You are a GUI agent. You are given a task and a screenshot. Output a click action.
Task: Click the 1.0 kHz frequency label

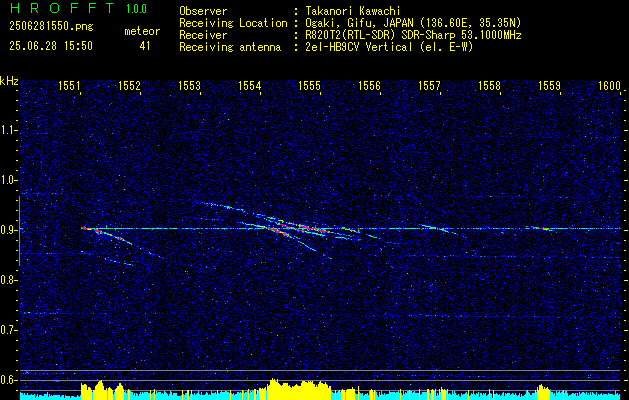point(8,180)
